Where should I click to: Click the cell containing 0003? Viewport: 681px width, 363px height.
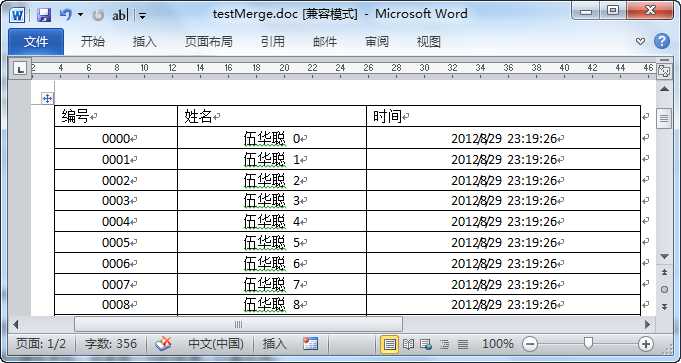tap(116, 201)
